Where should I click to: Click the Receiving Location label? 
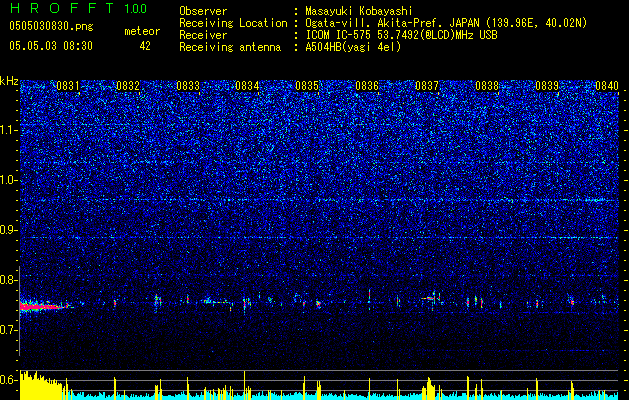[x=233, y=23]
